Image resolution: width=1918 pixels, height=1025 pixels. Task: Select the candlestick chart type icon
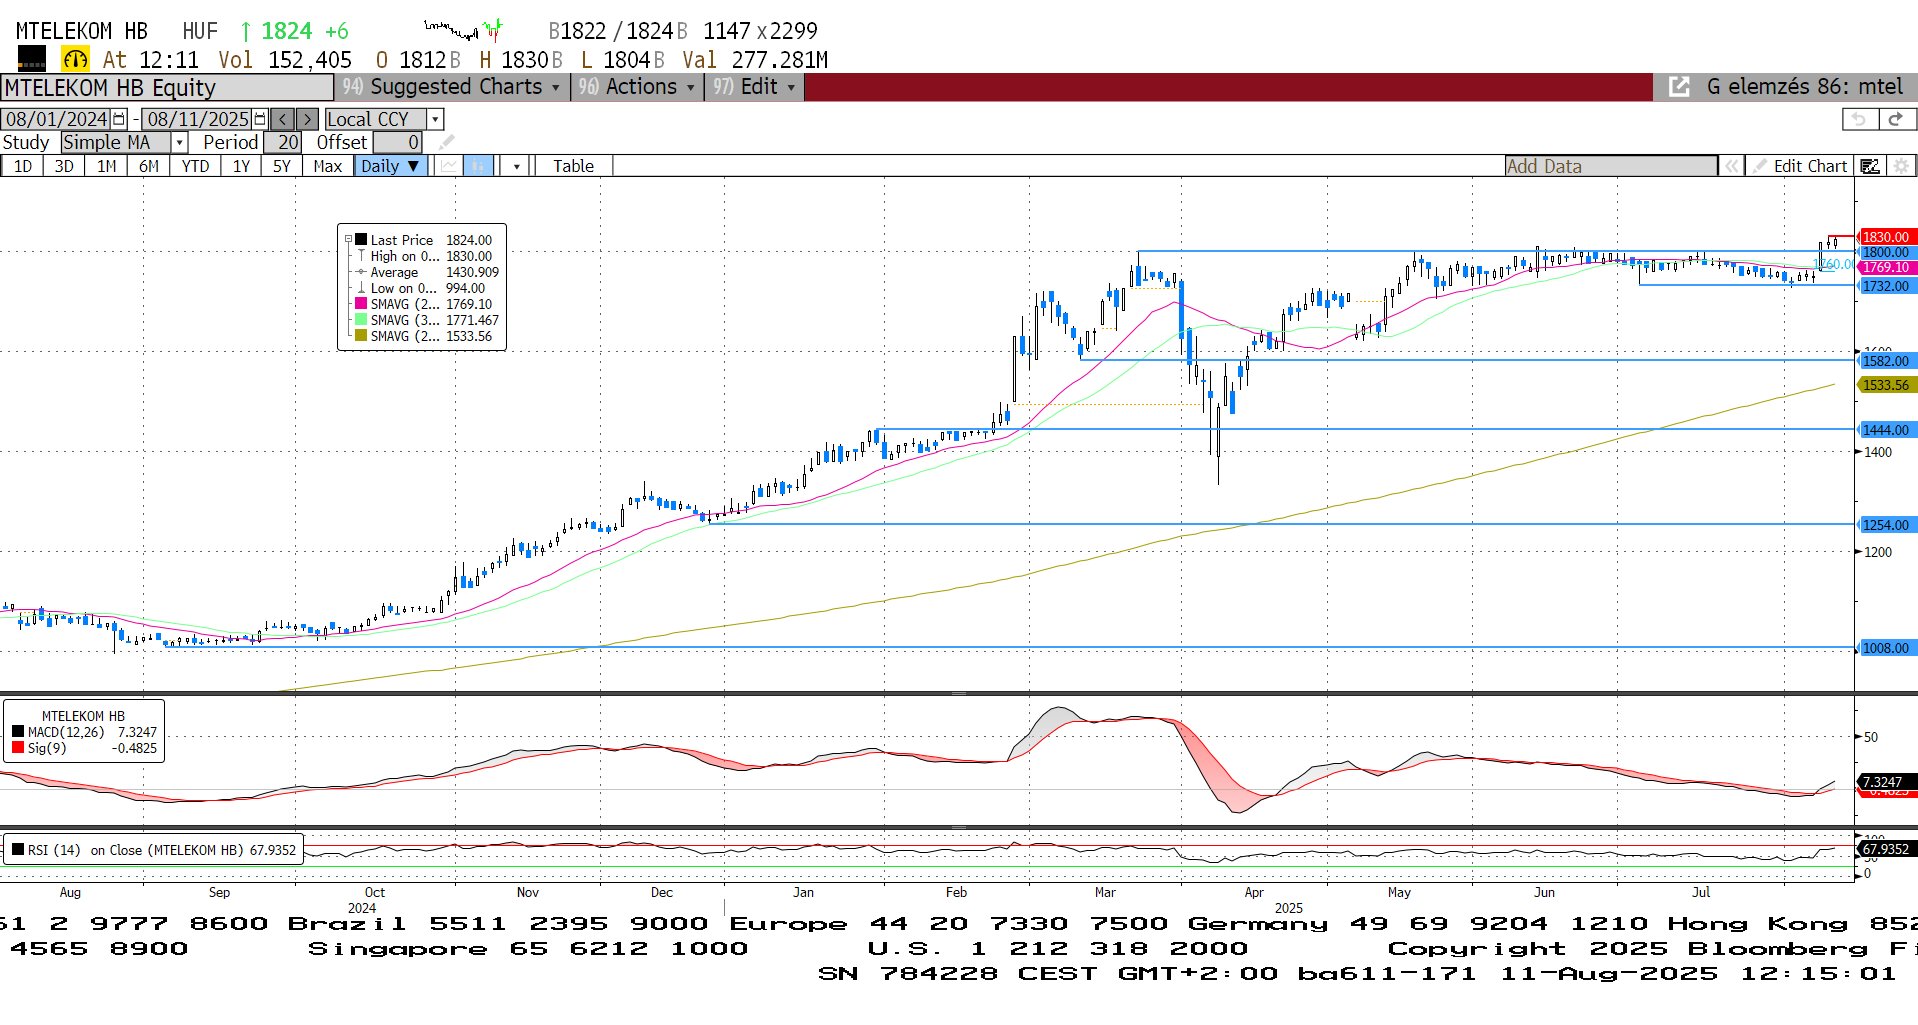coord(479,166)
